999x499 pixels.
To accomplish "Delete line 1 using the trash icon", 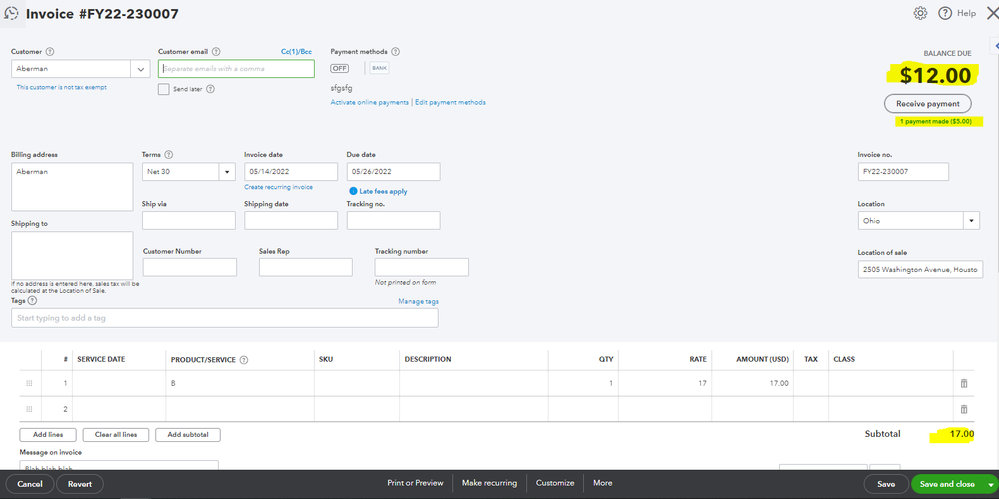I will coord(964,383).
